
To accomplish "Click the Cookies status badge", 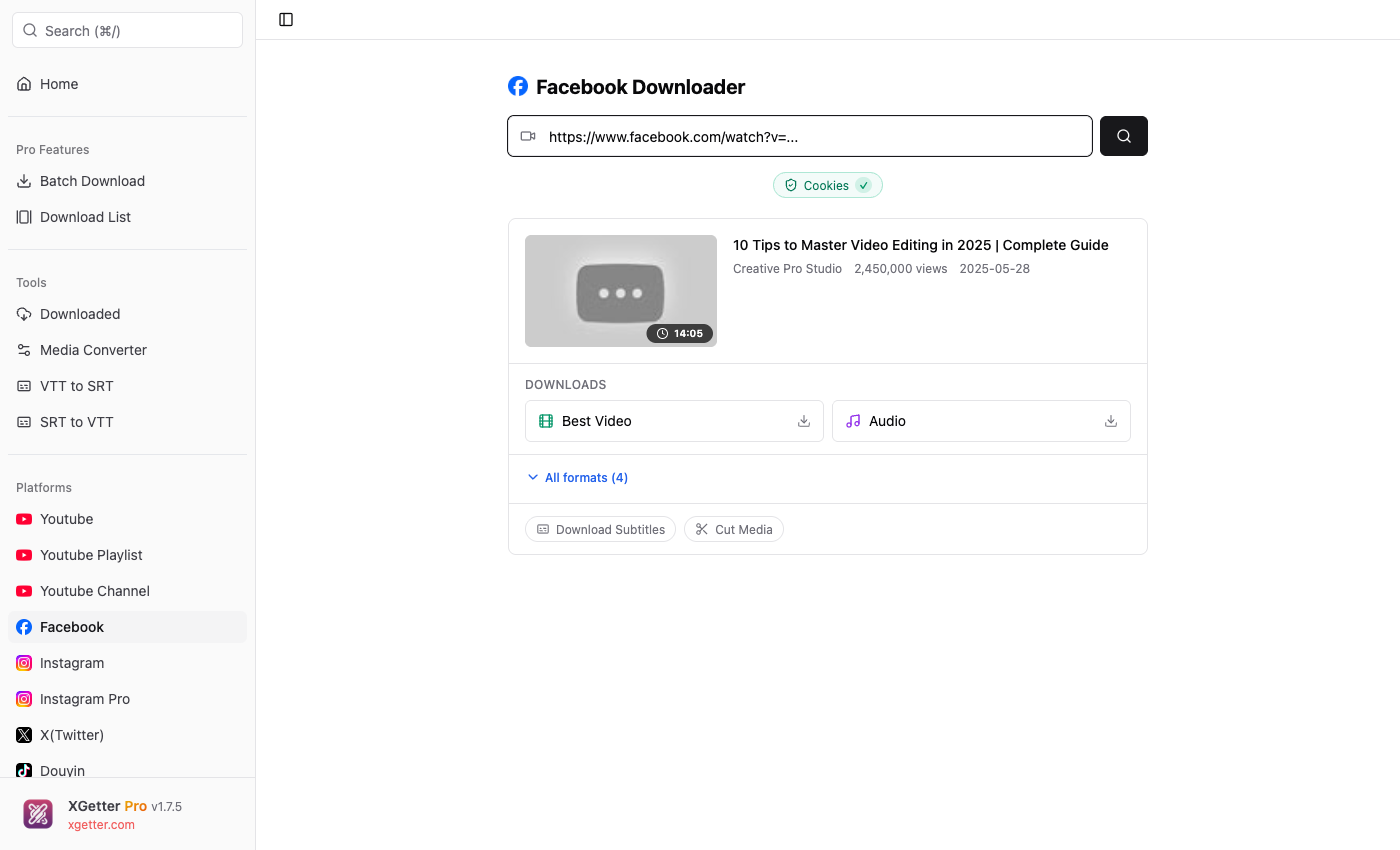I will coord(828,185).
